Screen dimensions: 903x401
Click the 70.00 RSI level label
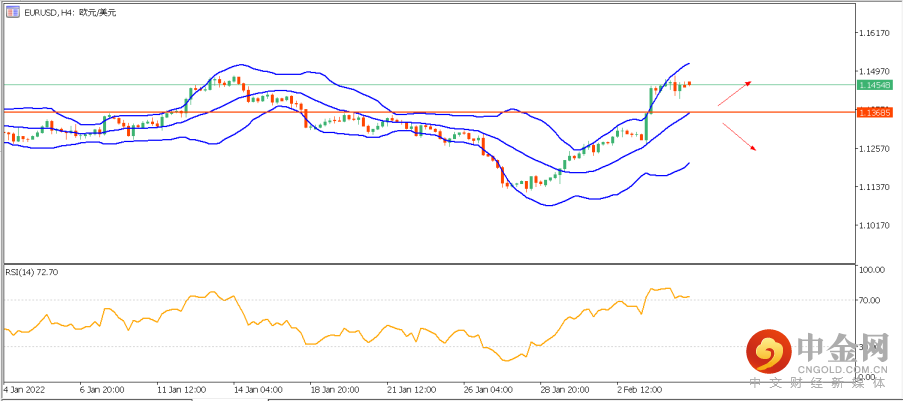pos(872,300)
